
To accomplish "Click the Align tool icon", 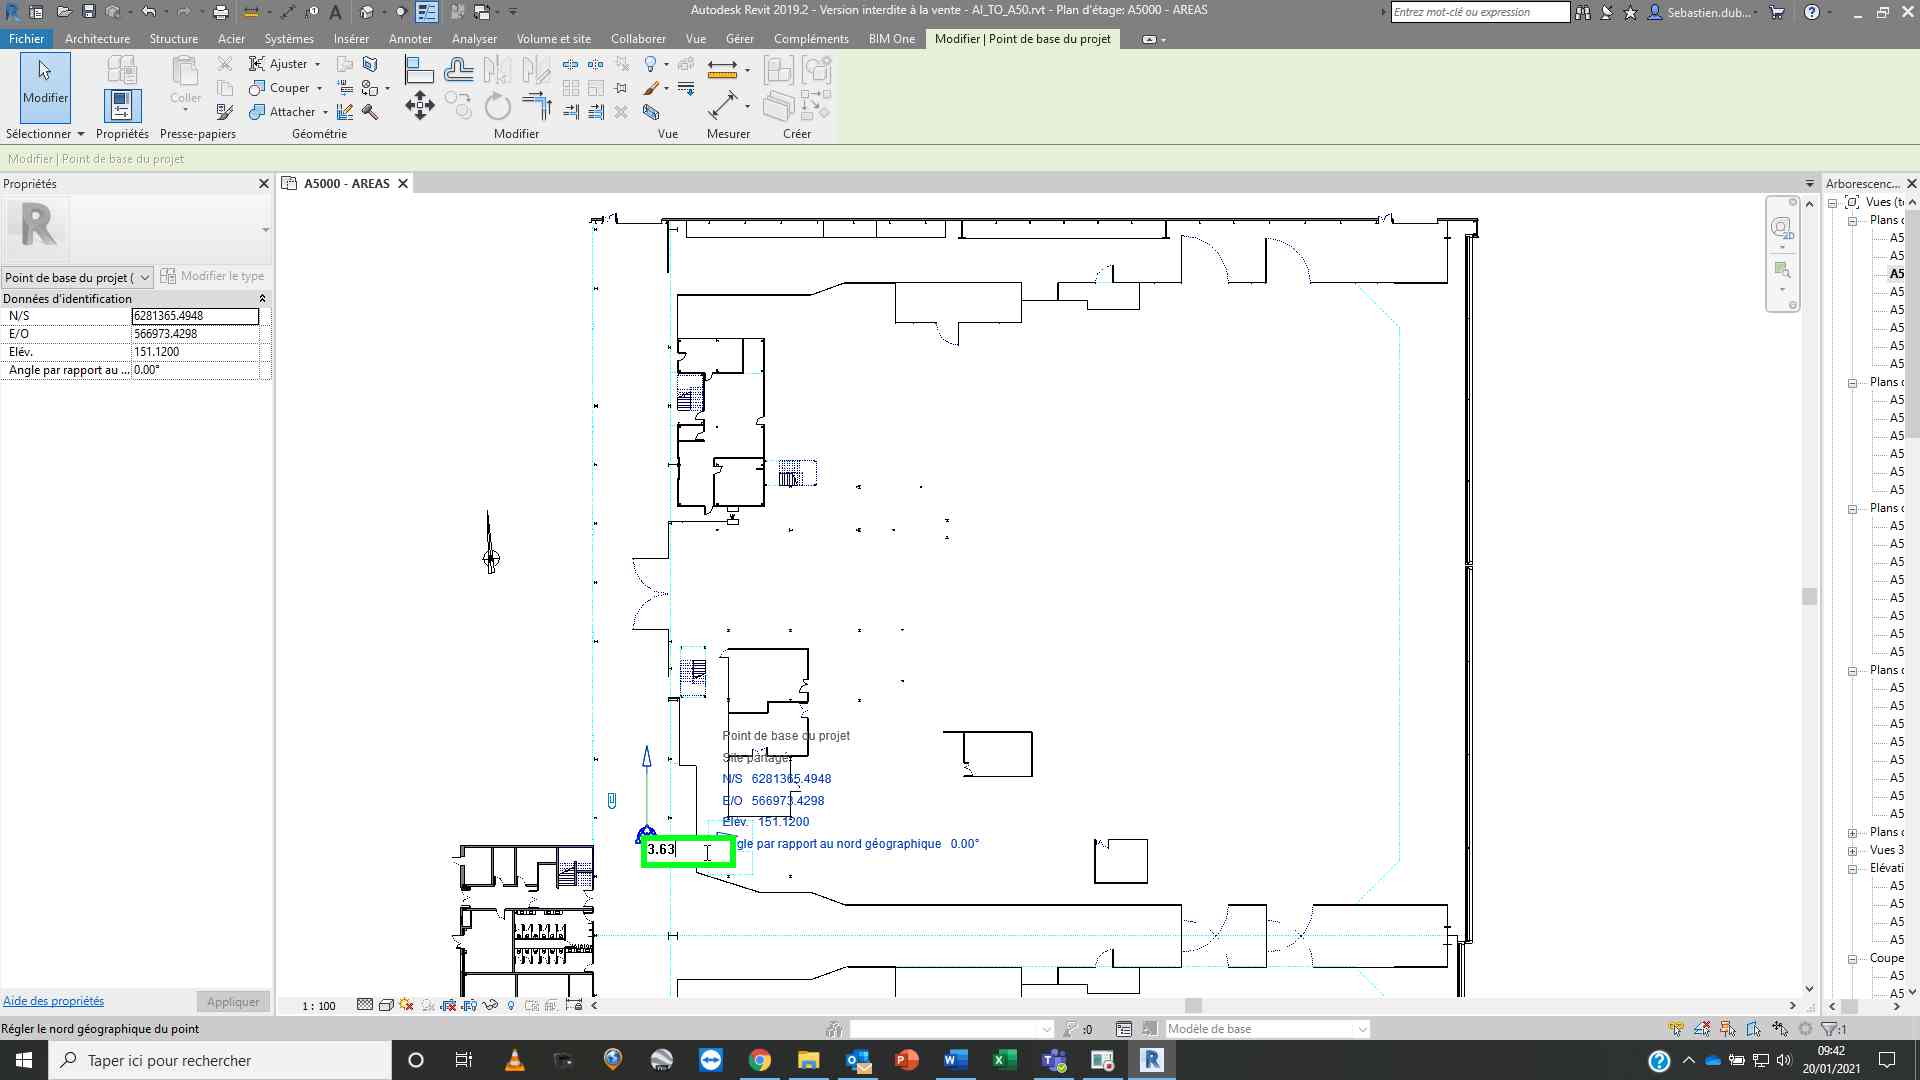I will point(419,69).
